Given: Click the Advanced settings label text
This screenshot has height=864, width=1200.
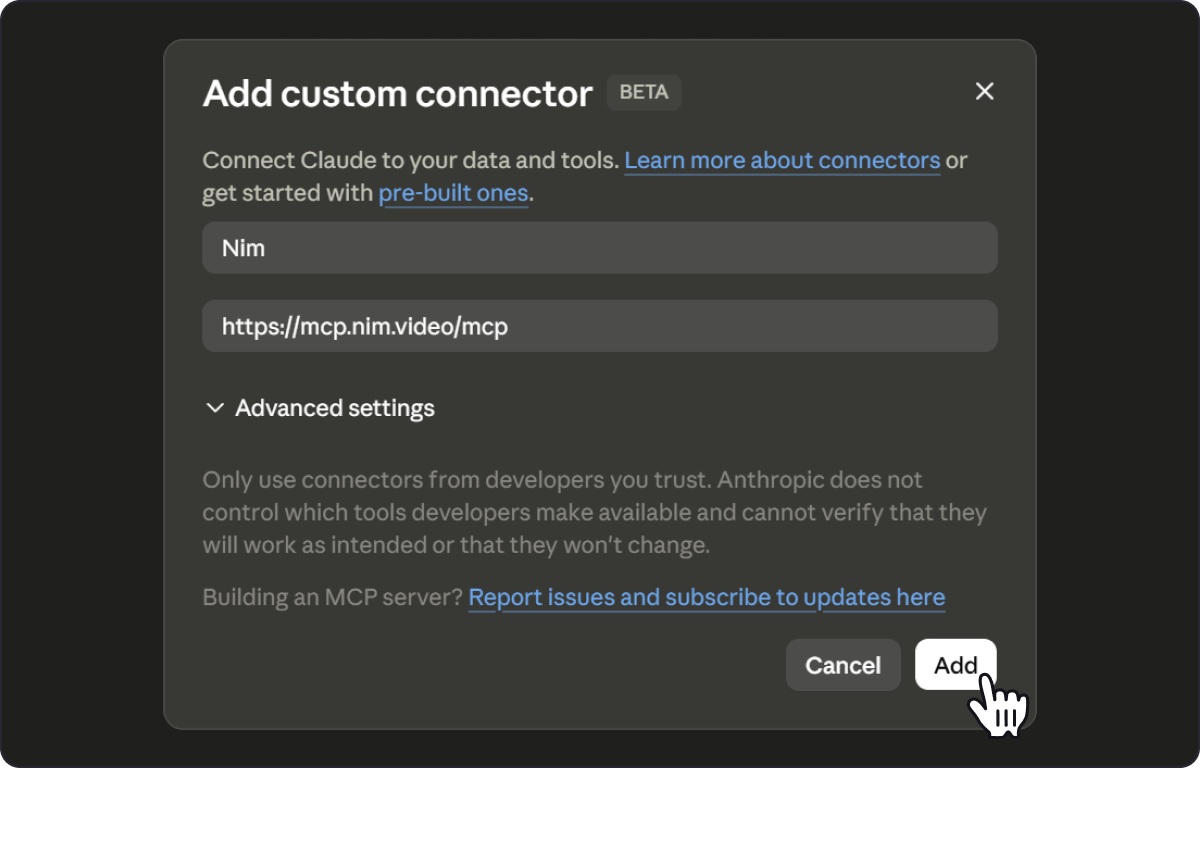Looking at the screenshot, I should (x=335, y=408).
